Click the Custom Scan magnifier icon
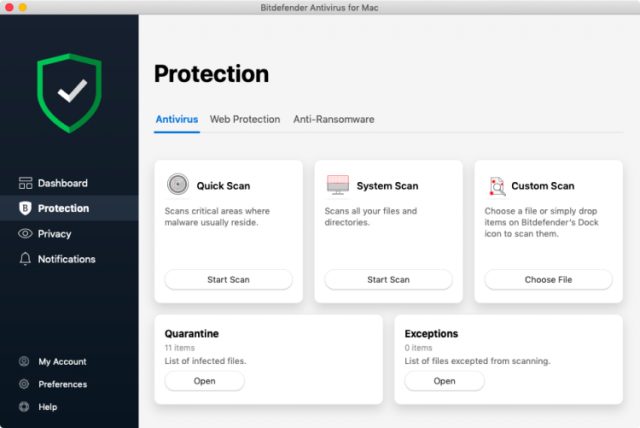The image size is (640, 428). click(x=497, y=185)
